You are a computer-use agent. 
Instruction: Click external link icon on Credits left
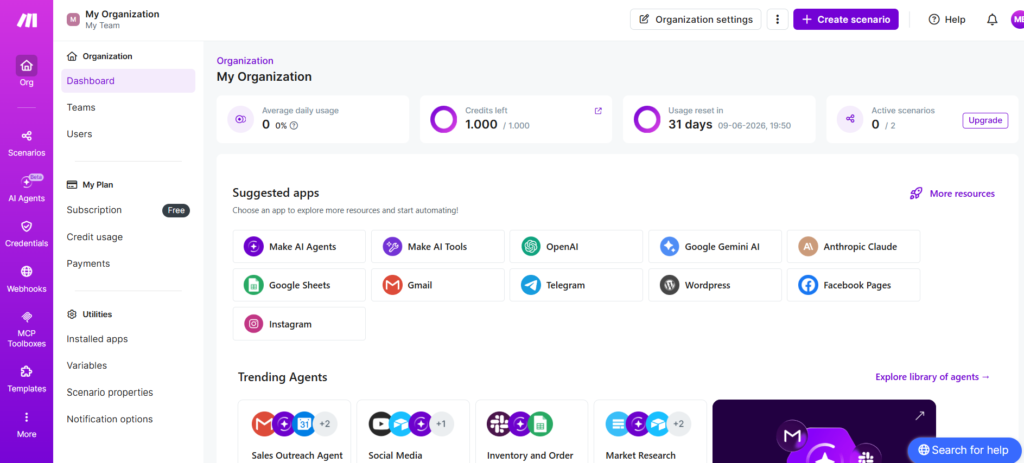pos(598,111)
